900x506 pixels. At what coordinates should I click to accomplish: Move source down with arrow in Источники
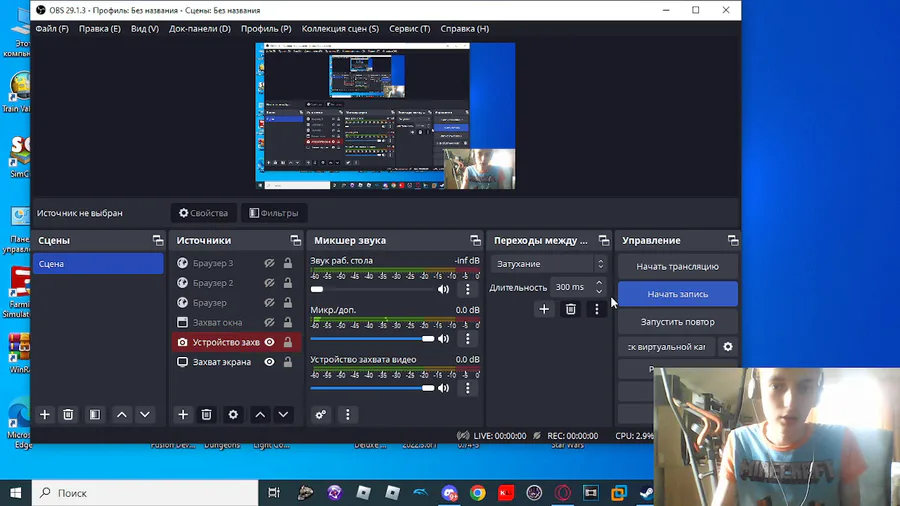tap(284, 414)
